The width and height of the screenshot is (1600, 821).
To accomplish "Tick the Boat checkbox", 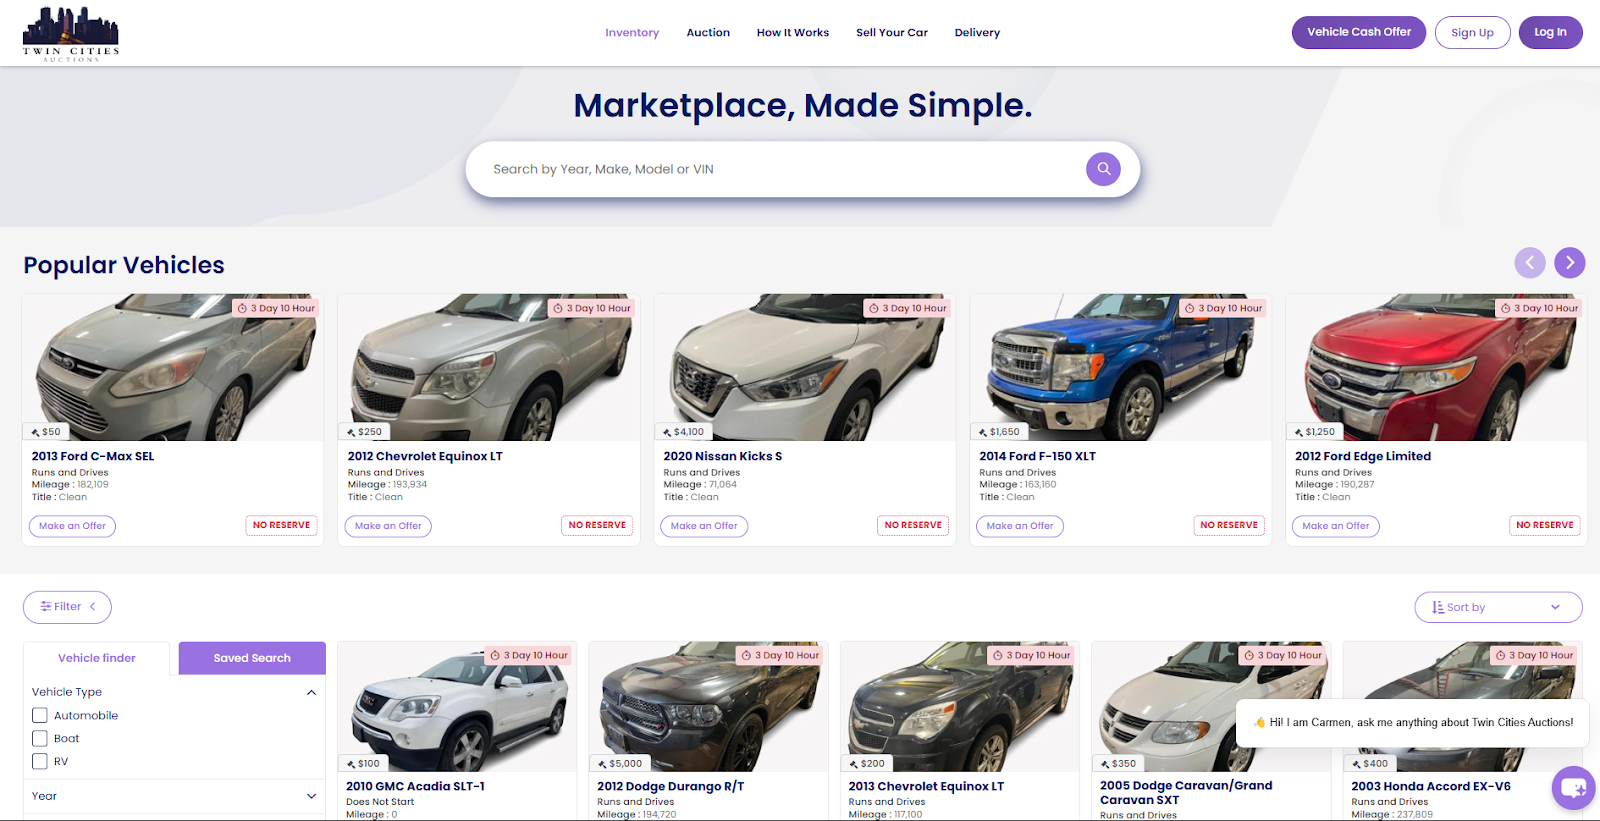I will click(x=40, y=738).
